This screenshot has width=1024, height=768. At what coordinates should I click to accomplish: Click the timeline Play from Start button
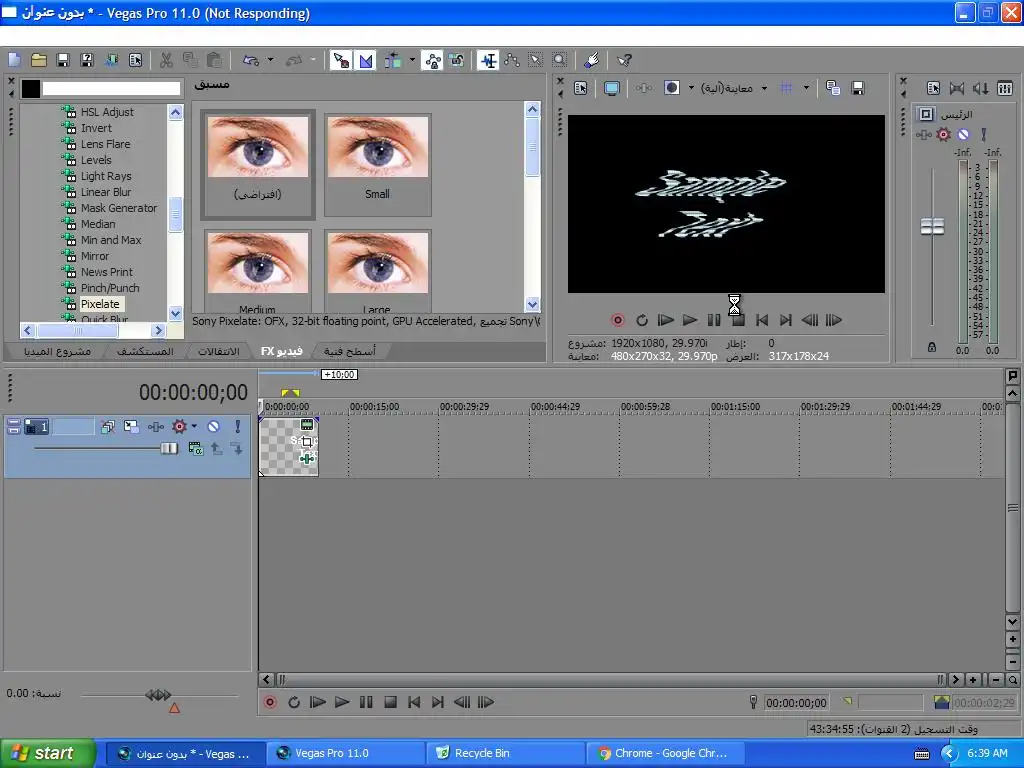pos(318,702)
